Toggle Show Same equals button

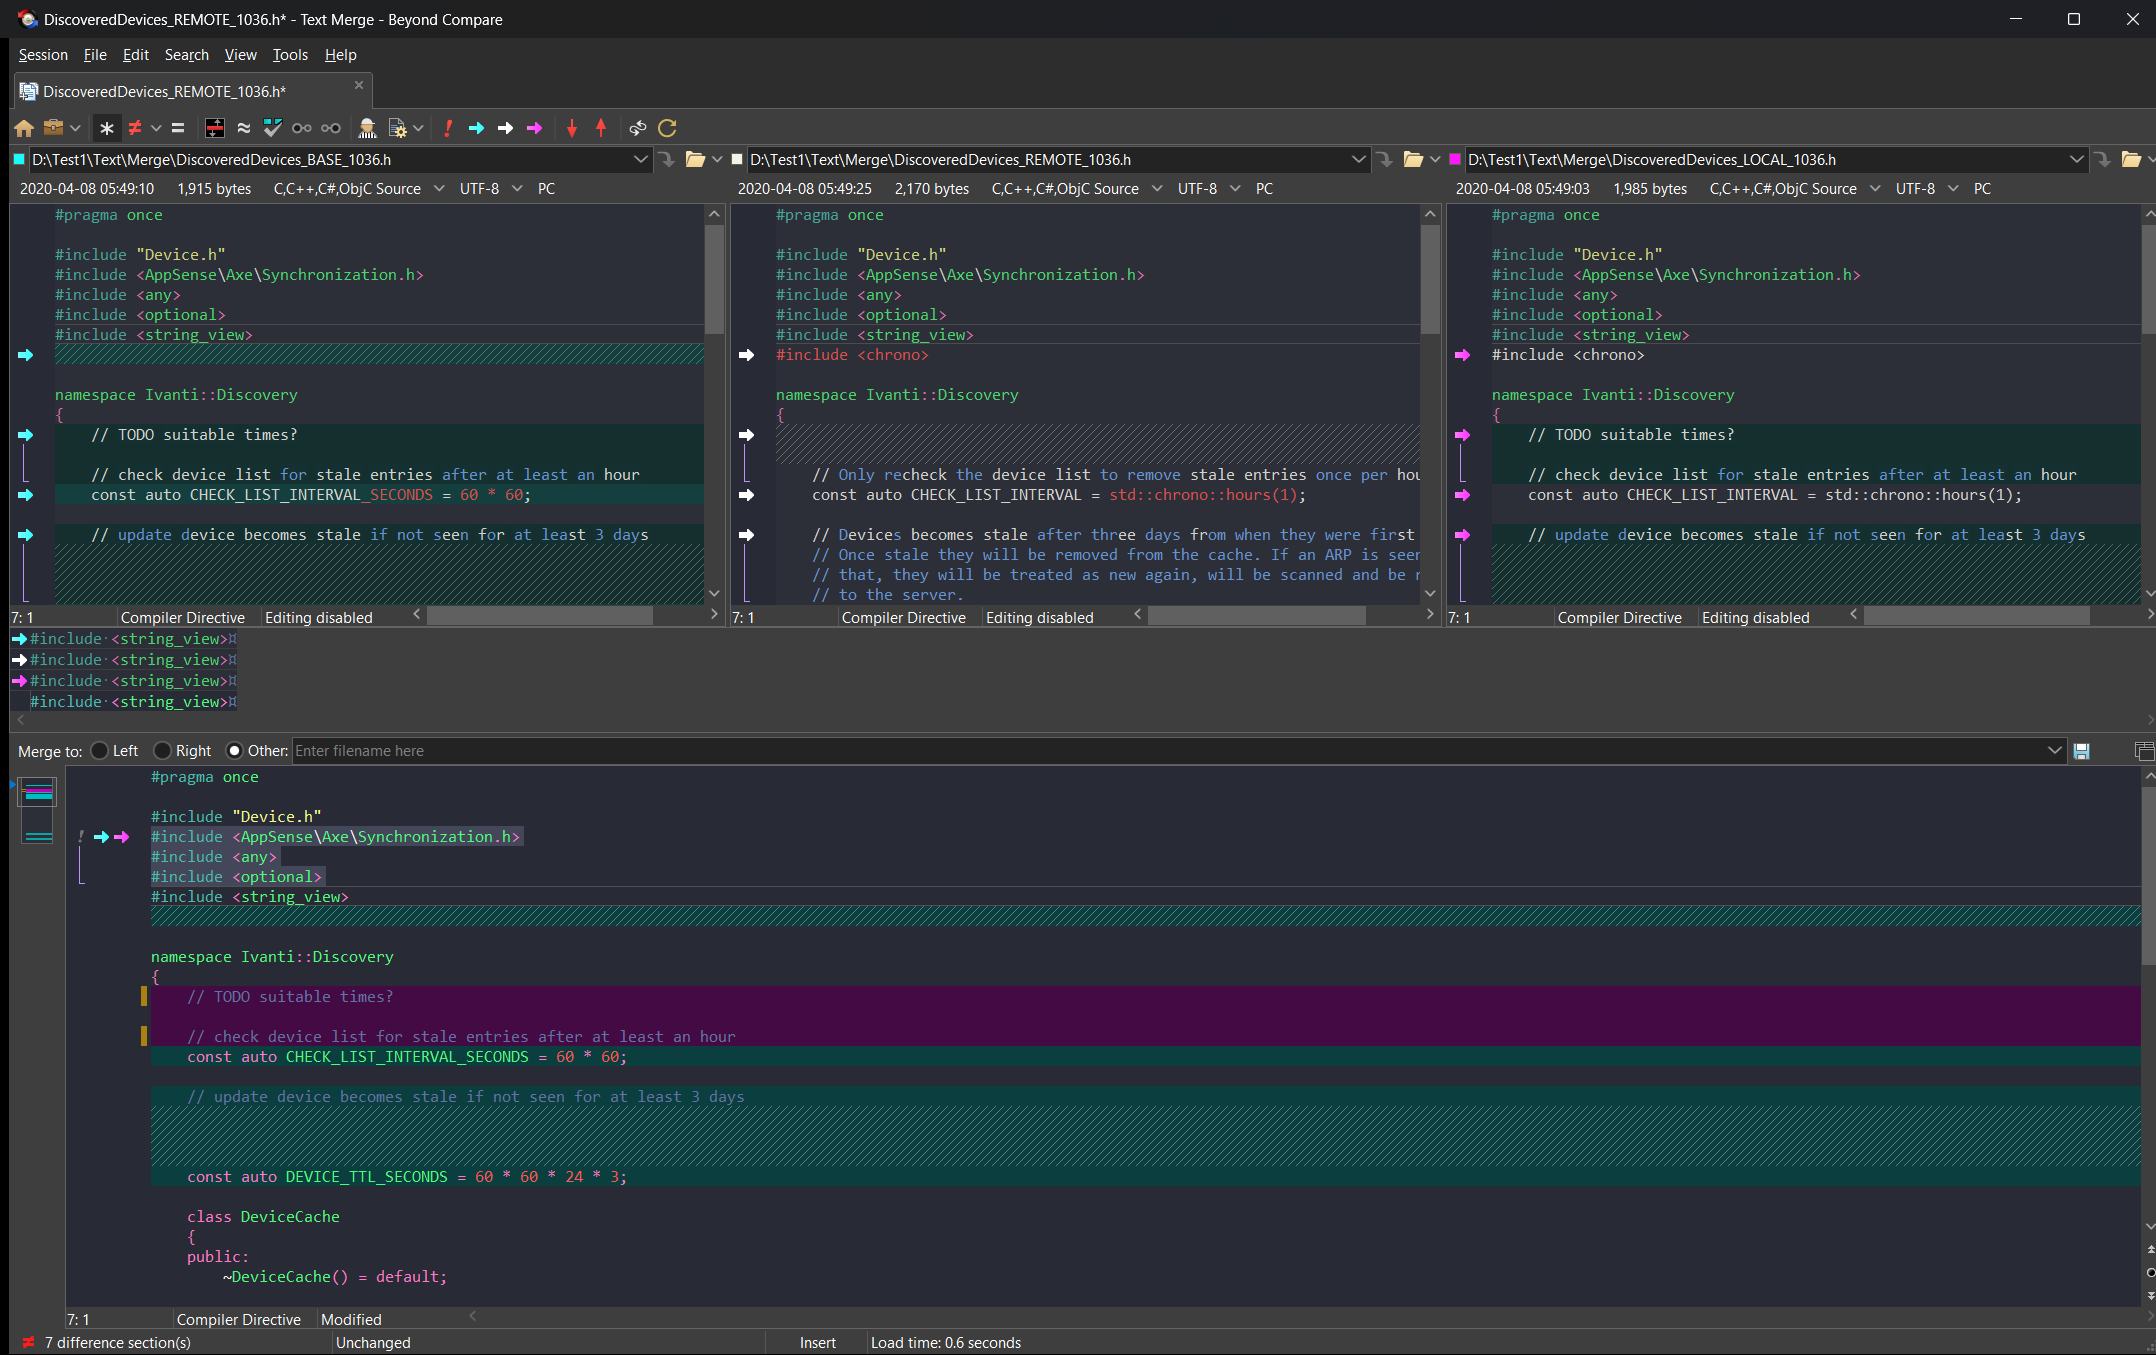pyautogui.click(x=178, y=128)
